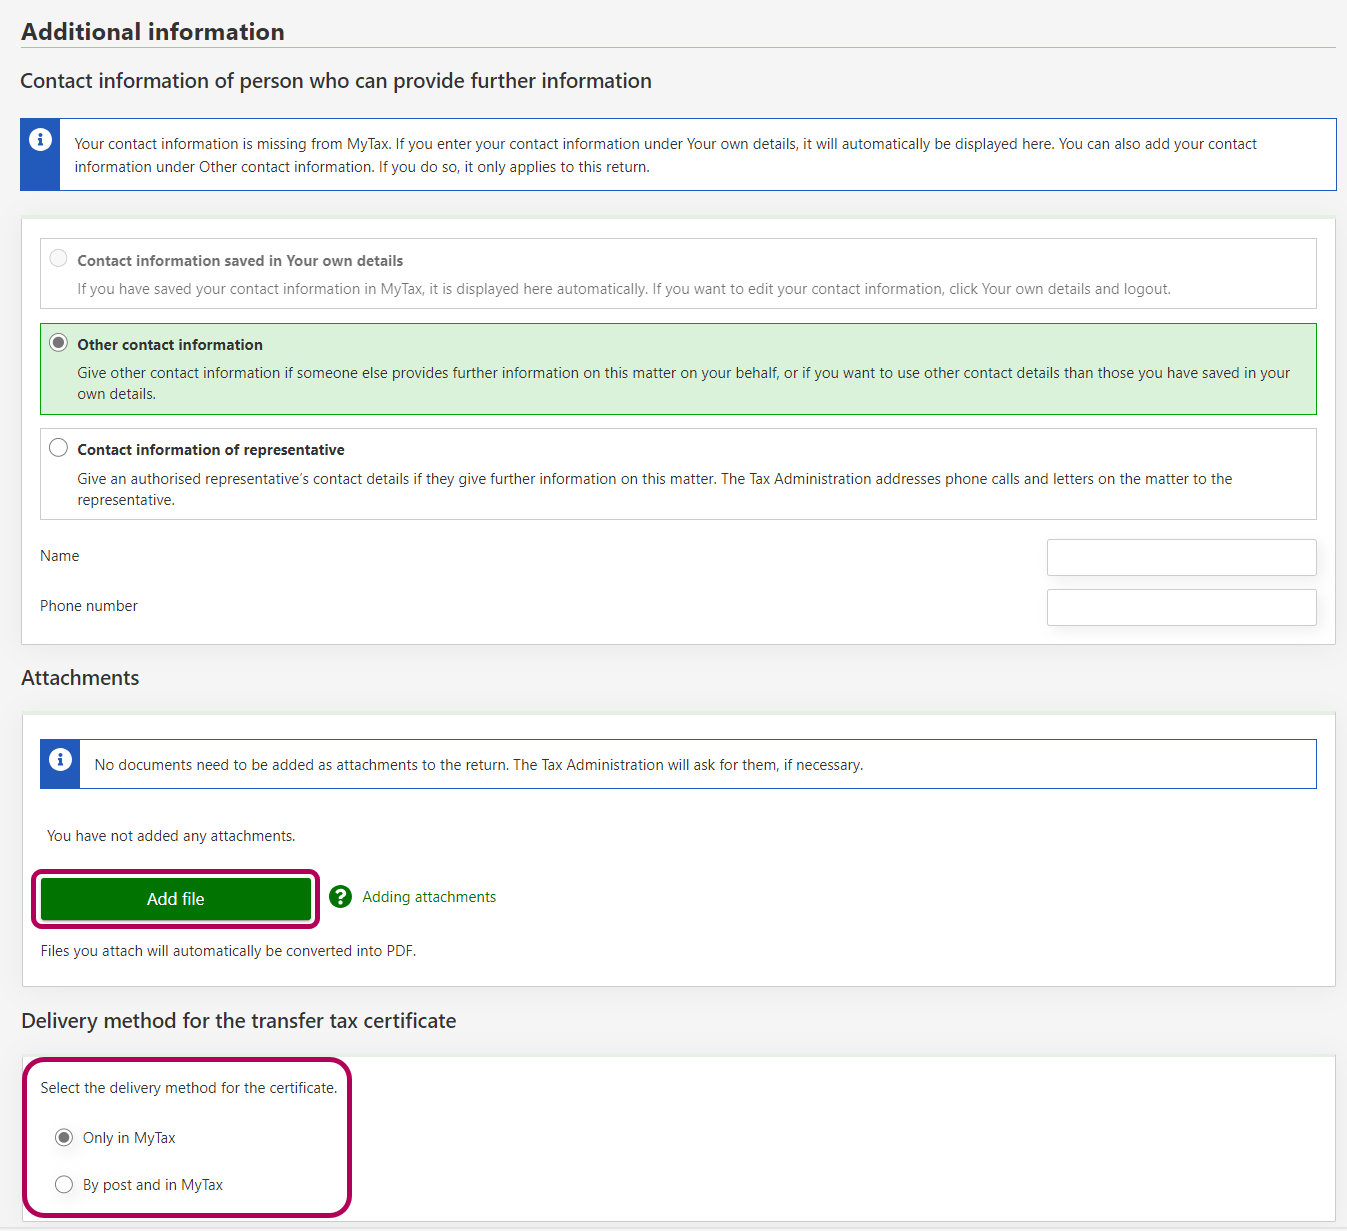Click the 'Select the delivery method' instruction text

[x=189, y=1088]
